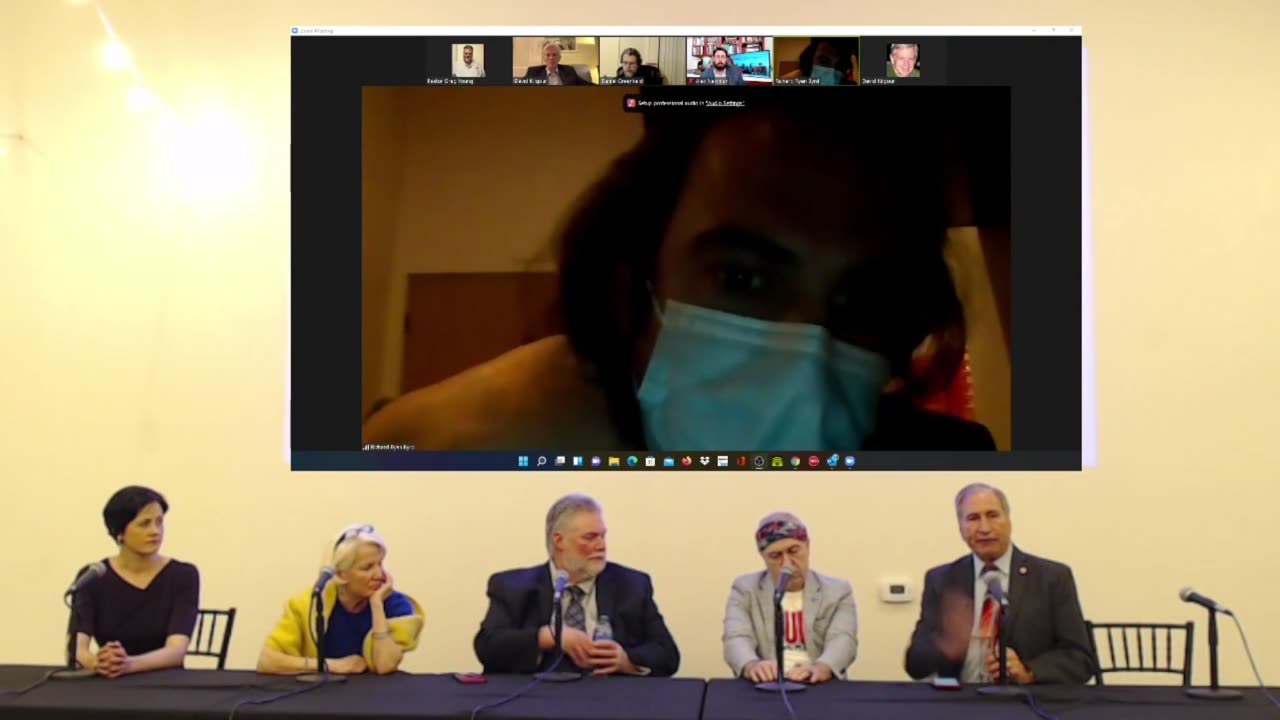Select Pastor Greg Young's participant thumbnail
This screenshot has width=1280, height=720.
click(467, 61)
